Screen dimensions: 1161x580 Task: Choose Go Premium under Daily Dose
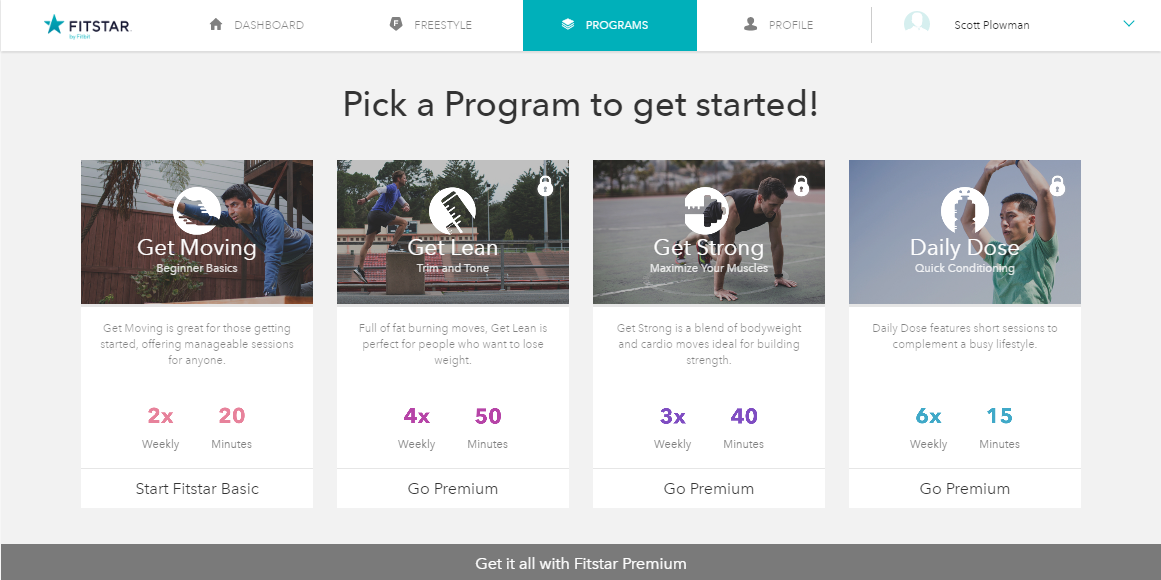[x=965, y=489]
